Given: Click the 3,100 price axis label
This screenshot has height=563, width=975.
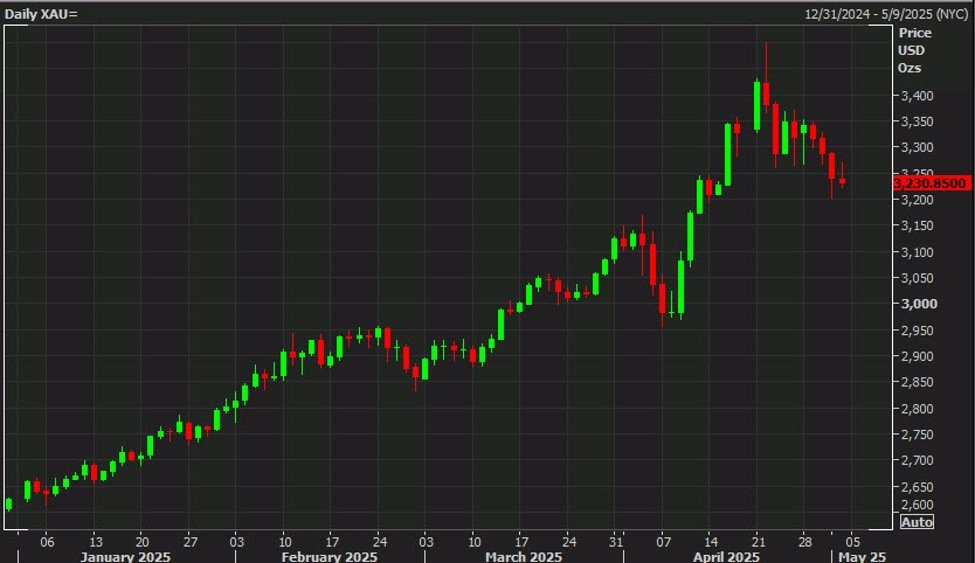Looking at the screenshot, I should coord(917,252).
